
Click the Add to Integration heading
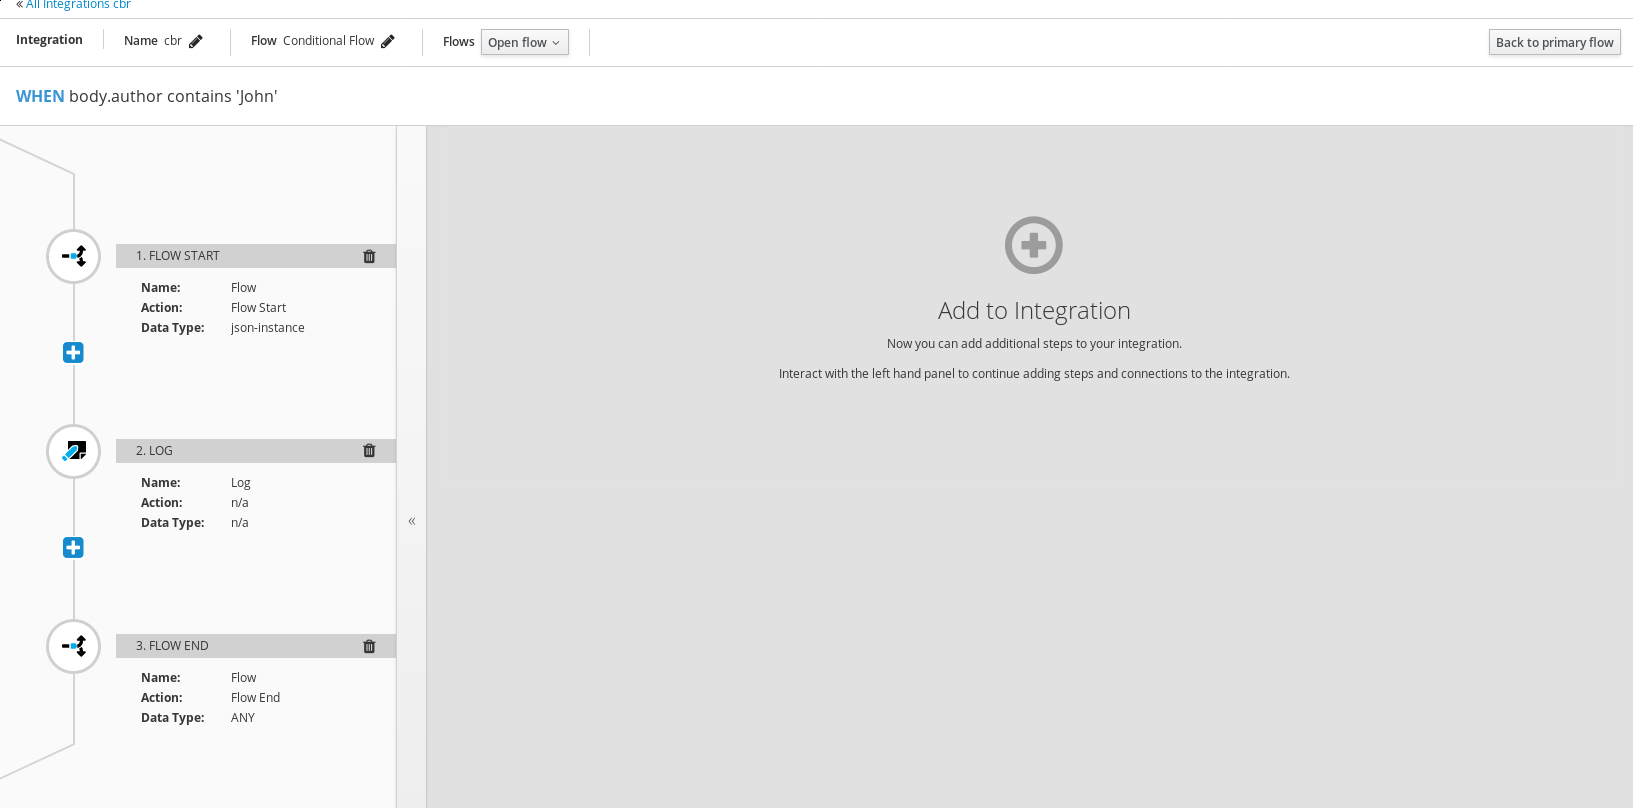[1034, 311]
